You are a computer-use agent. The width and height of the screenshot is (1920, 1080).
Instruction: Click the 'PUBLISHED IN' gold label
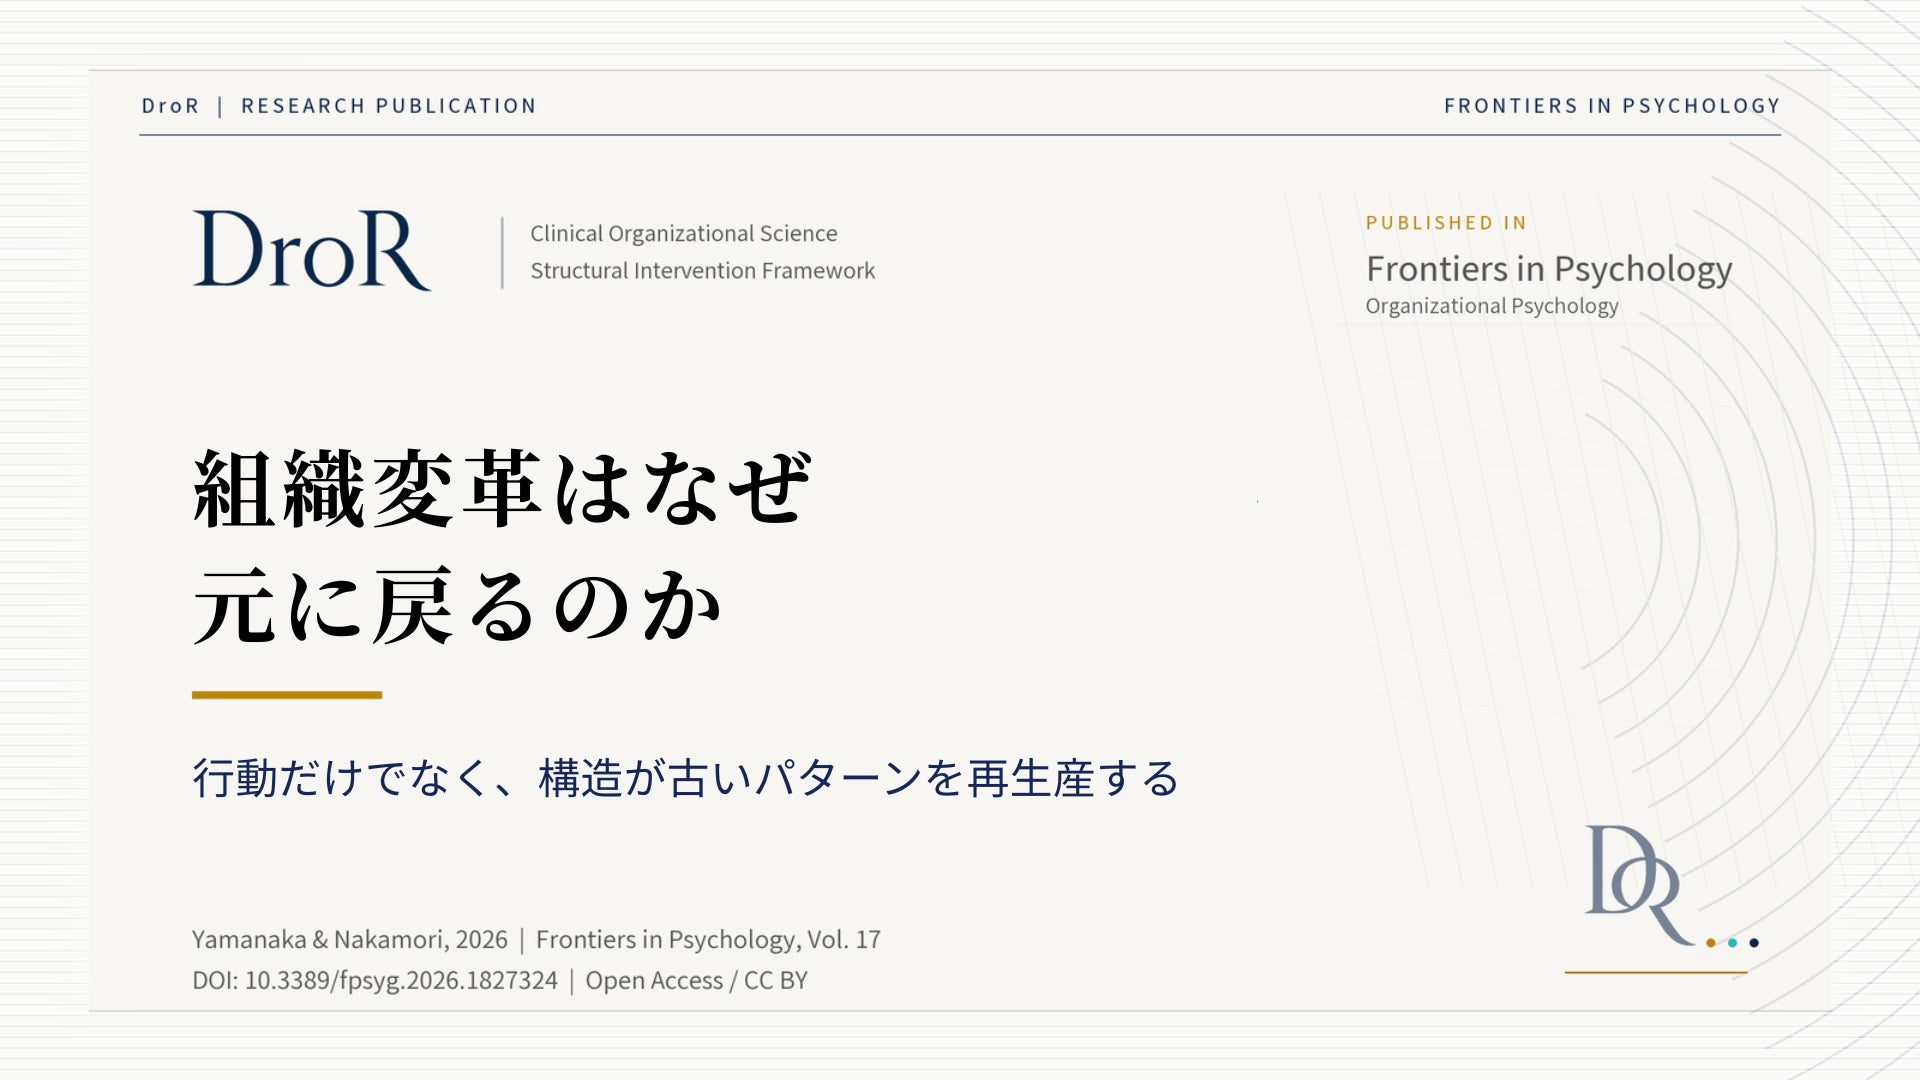[1446, 223]
